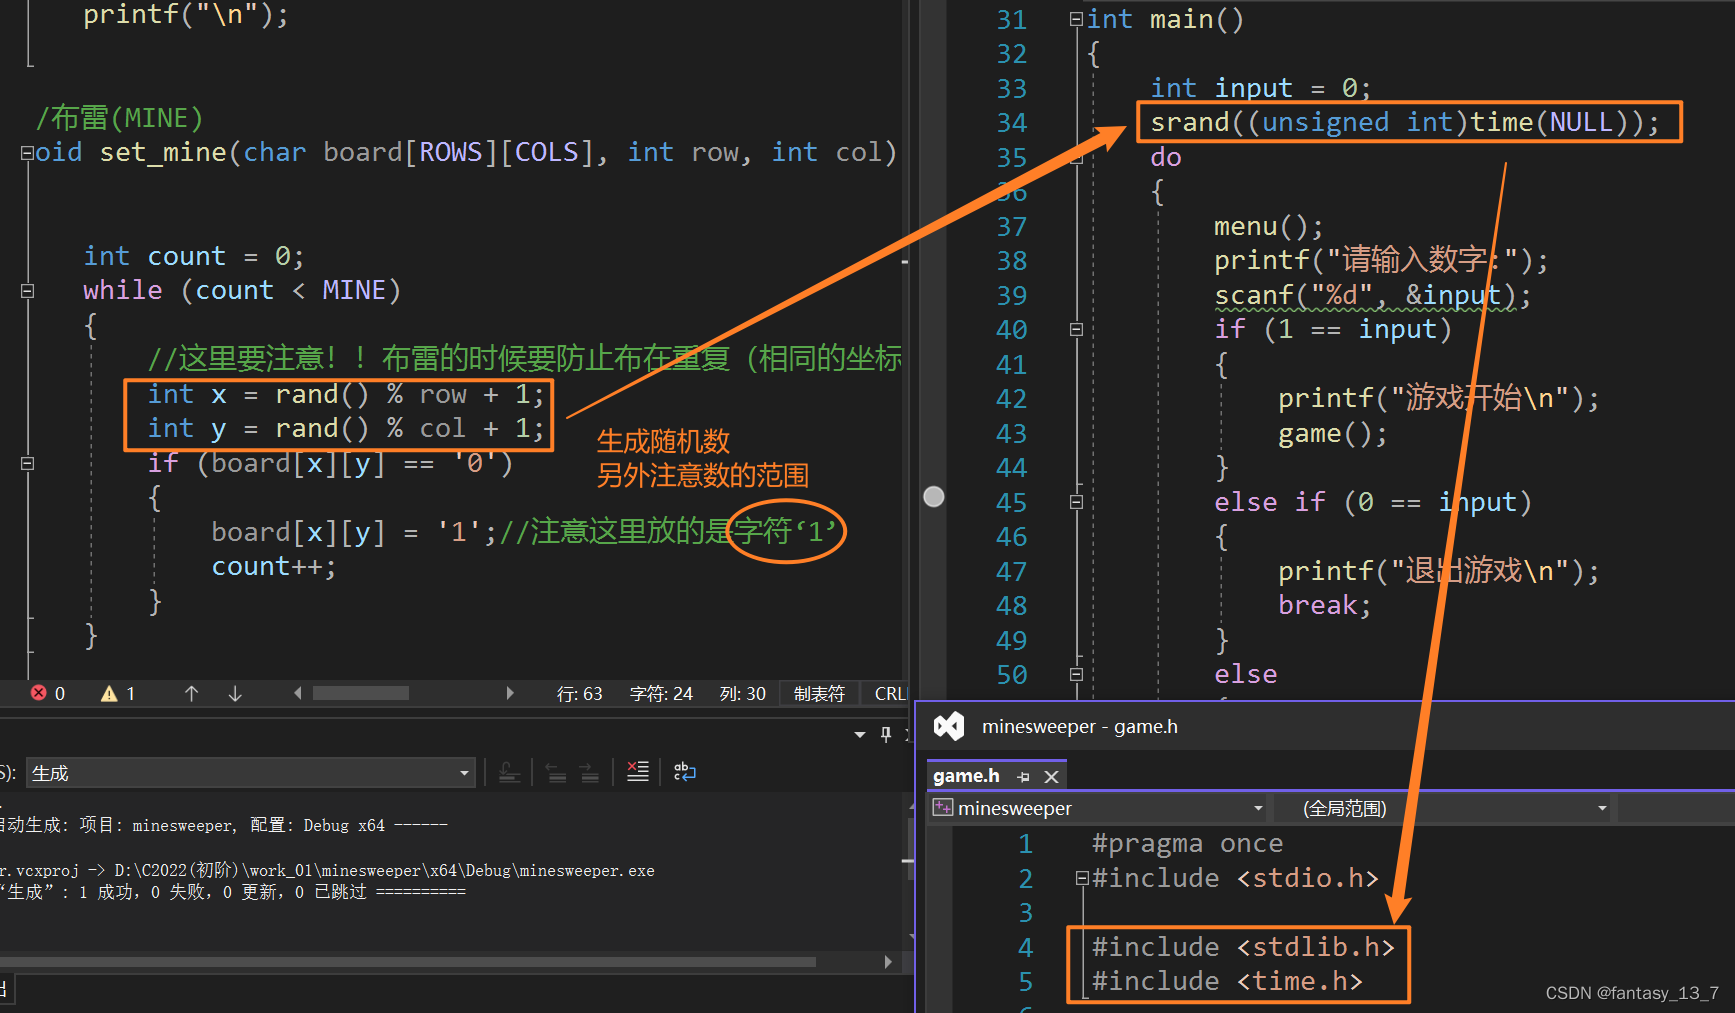This screenshot has height=1013, width=1735.
Task: Click the warning count icon showing 1
Action: 109,693
